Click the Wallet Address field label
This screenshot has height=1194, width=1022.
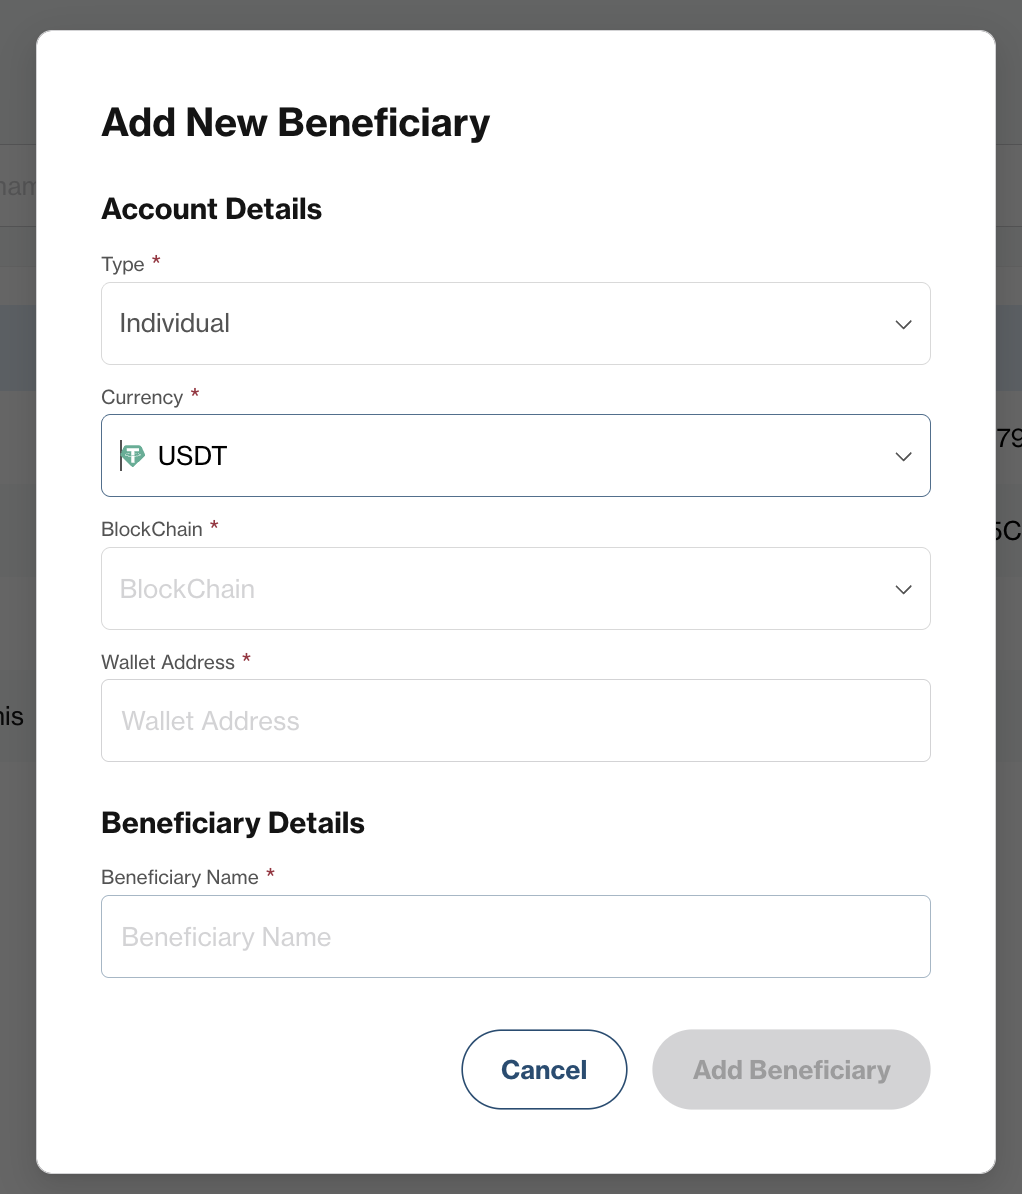168,662
